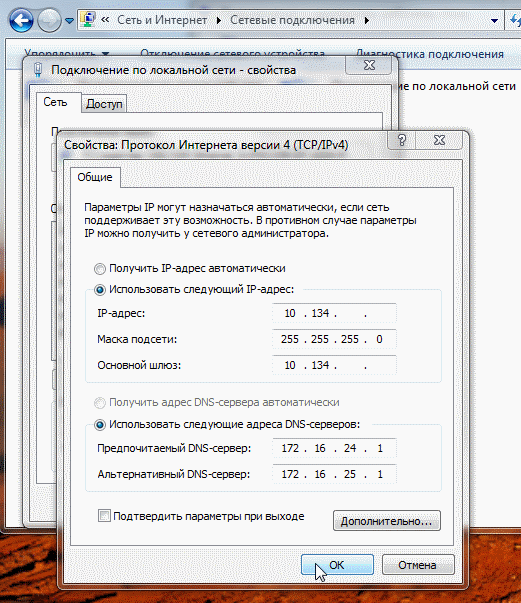
Task: Click the «Маска подсети» input field
Action: (334, 339)
